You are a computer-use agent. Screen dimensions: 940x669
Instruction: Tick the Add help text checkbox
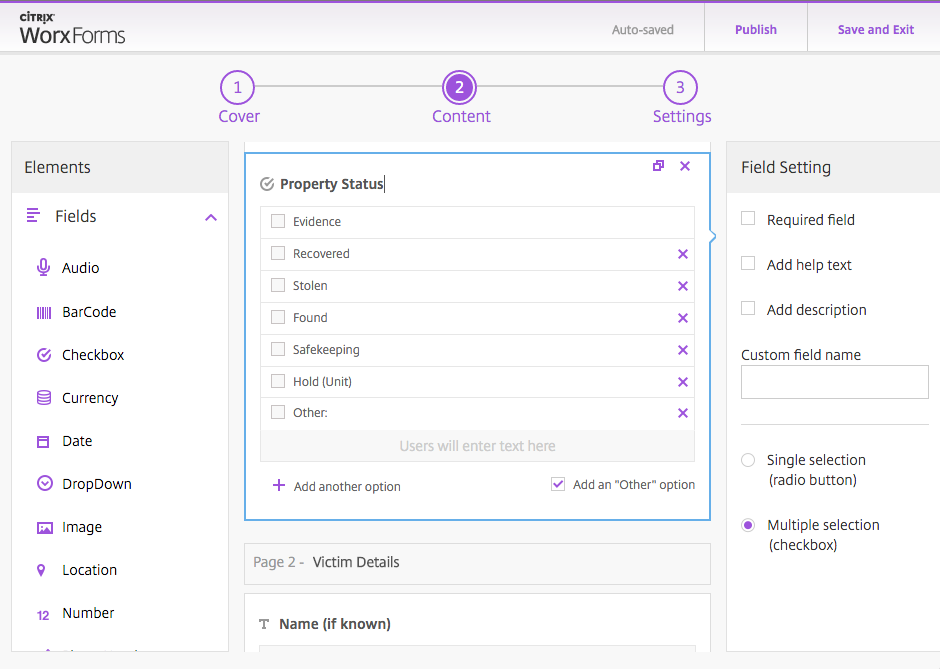click(748, 264)
